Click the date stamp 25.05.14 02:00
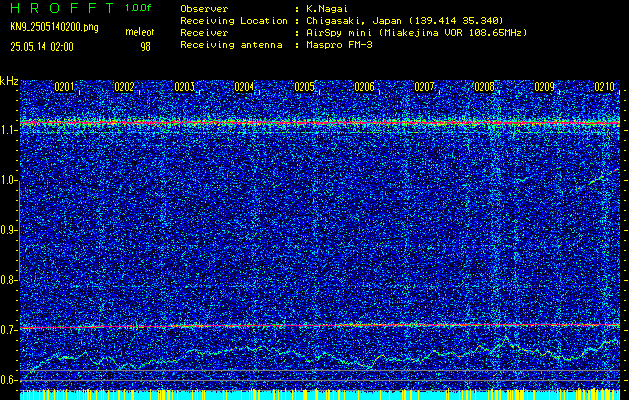Viewport: 629px width, 400px height. pos(42,47)
